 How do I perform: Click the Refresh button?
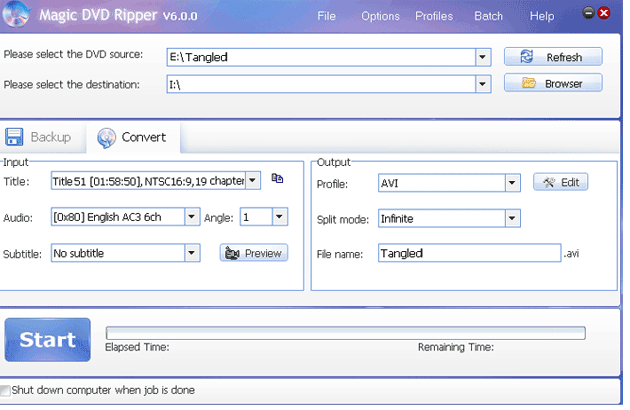pos(553,57)
